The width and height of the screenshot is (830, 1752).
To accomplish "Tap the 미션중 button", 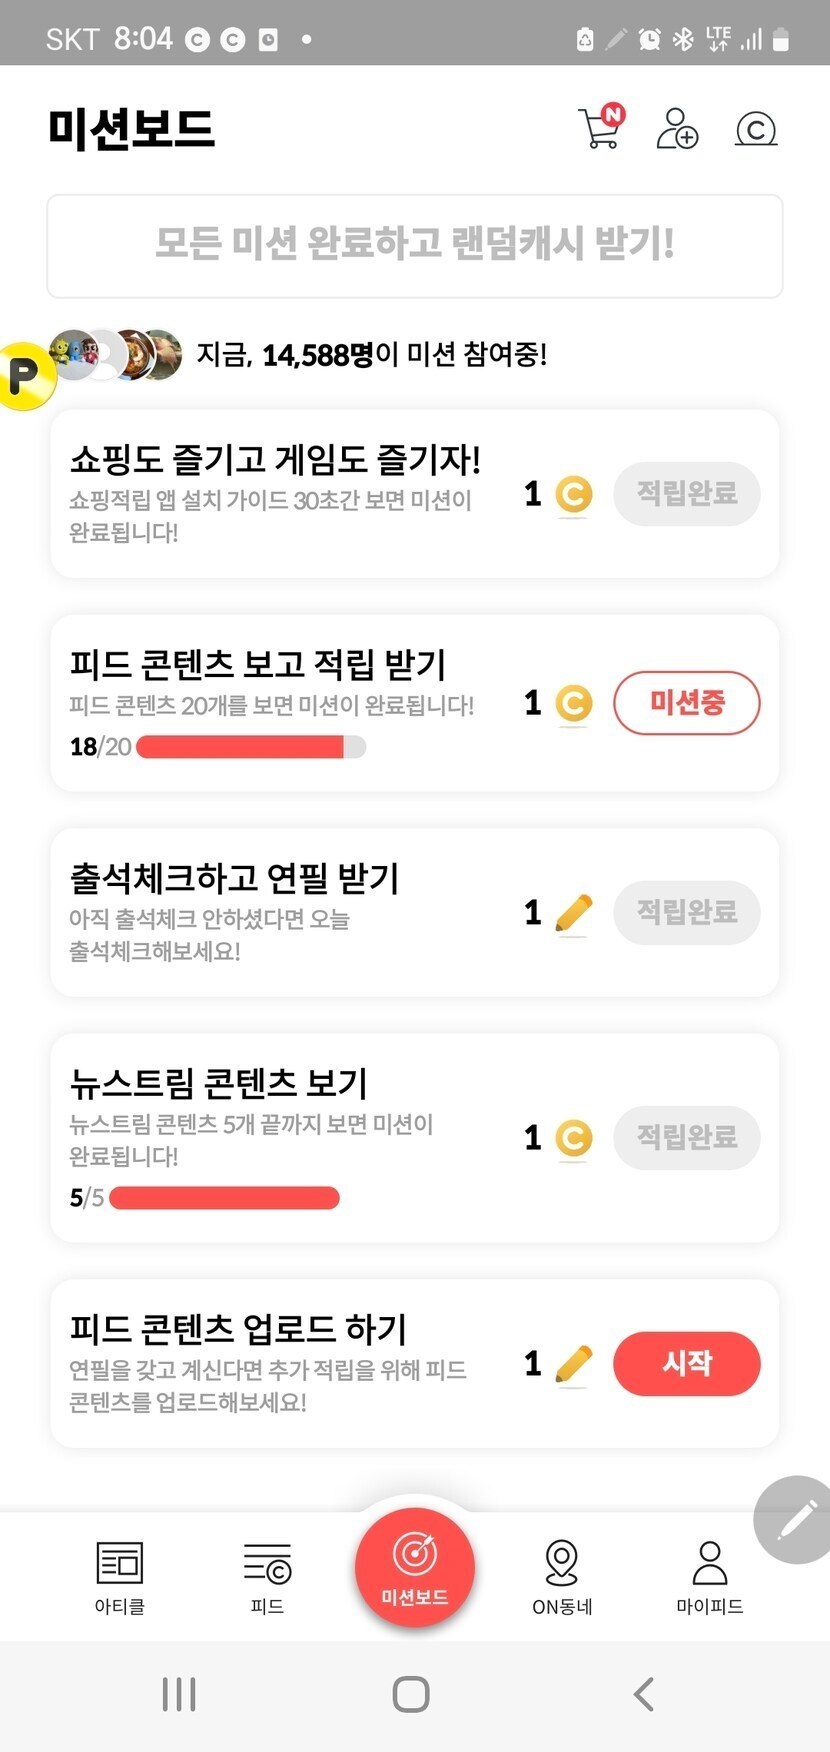I will pyautogui.click(x=686, y=703).
